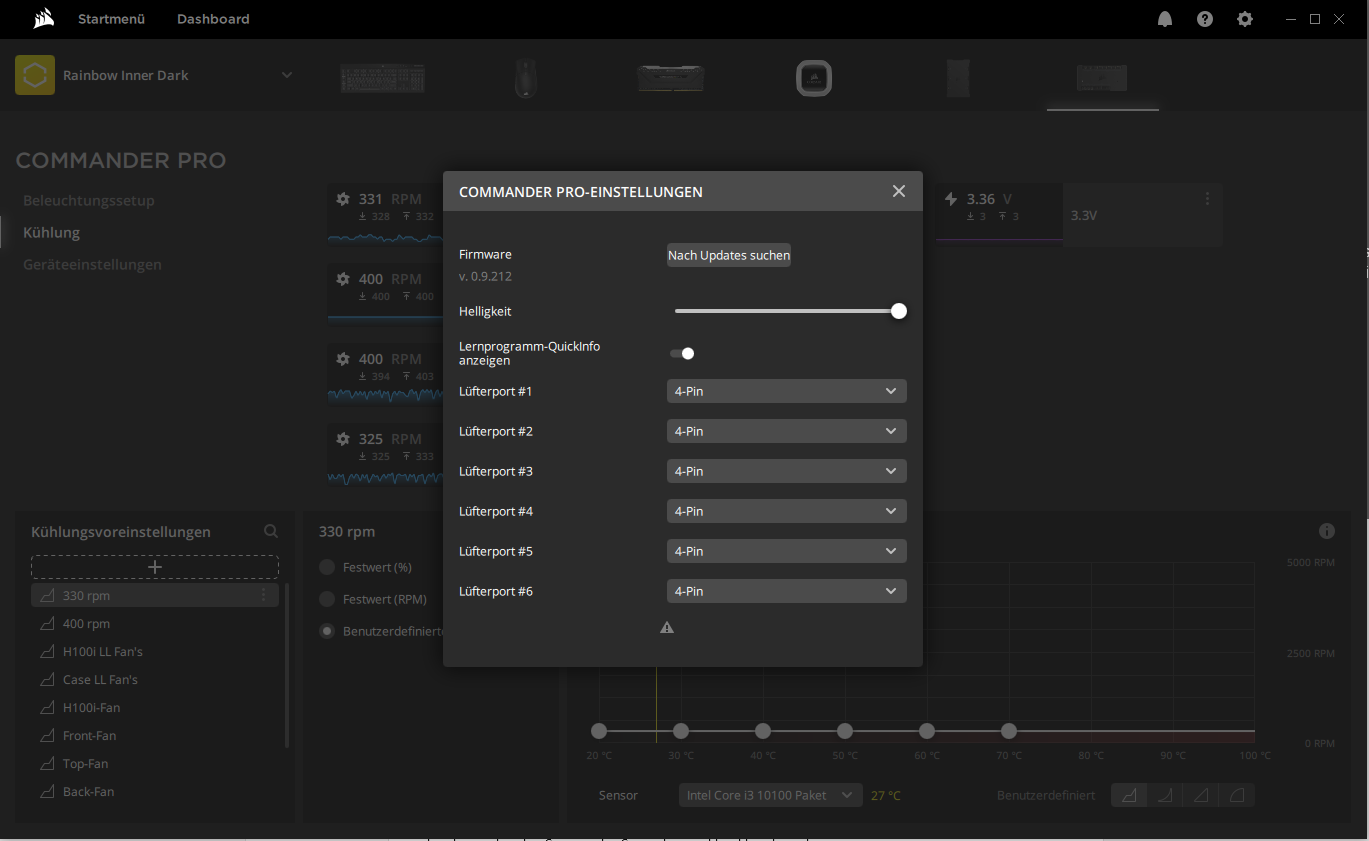1369x841 pixels.
Task: Select the mouse device thumbnail
Action: click(x=525, y=78)
